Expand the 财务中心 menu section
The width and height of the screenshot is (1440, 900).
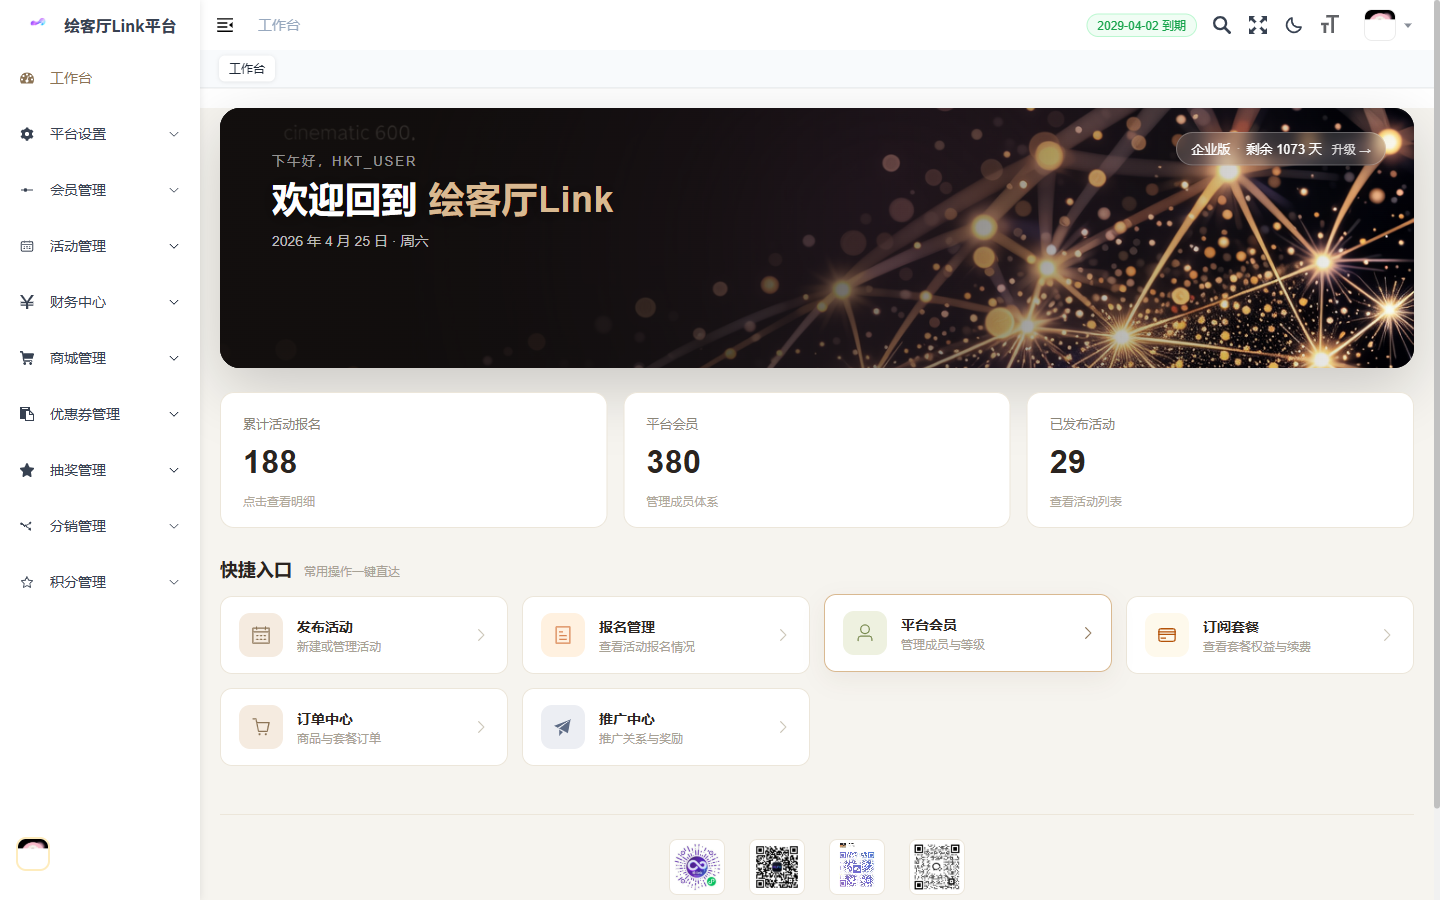99,302
